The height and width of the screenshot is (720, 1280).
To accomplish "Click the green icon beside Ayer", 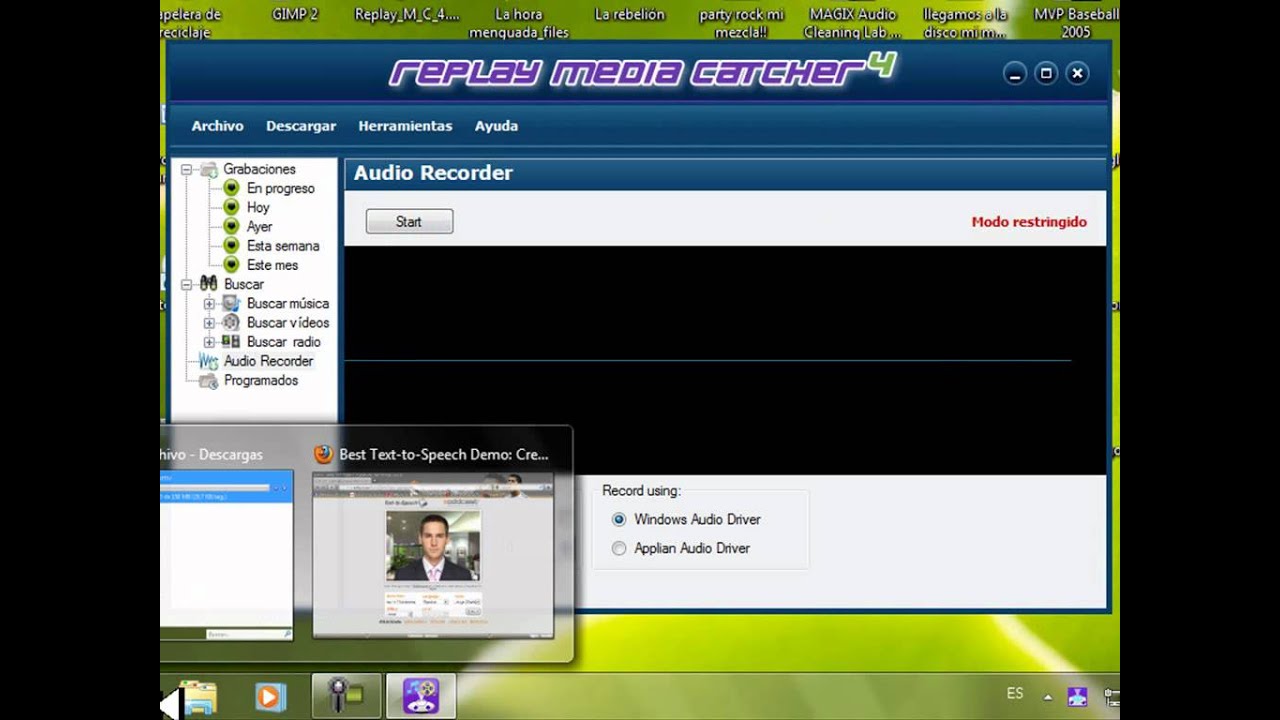I will [x=231, y=226].
